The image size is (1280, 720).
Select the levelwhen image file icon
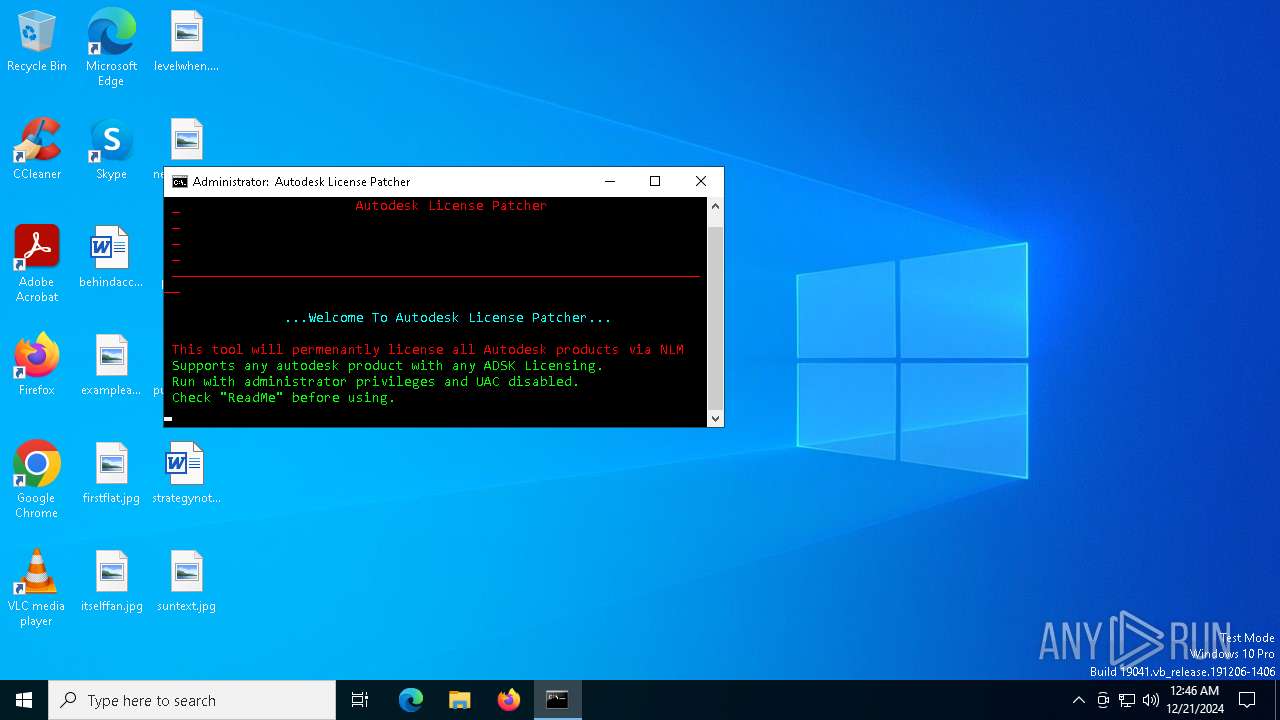pyautogui.click(x=186, y=42)
